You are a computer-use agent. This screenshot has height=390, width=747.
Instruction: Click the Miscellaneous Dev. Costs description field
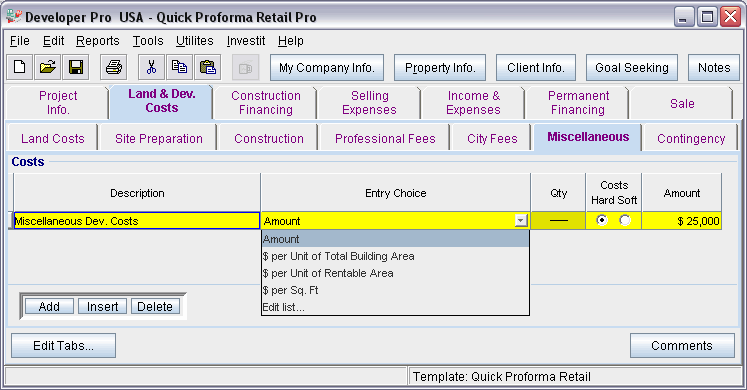click(x=137, y=221)
